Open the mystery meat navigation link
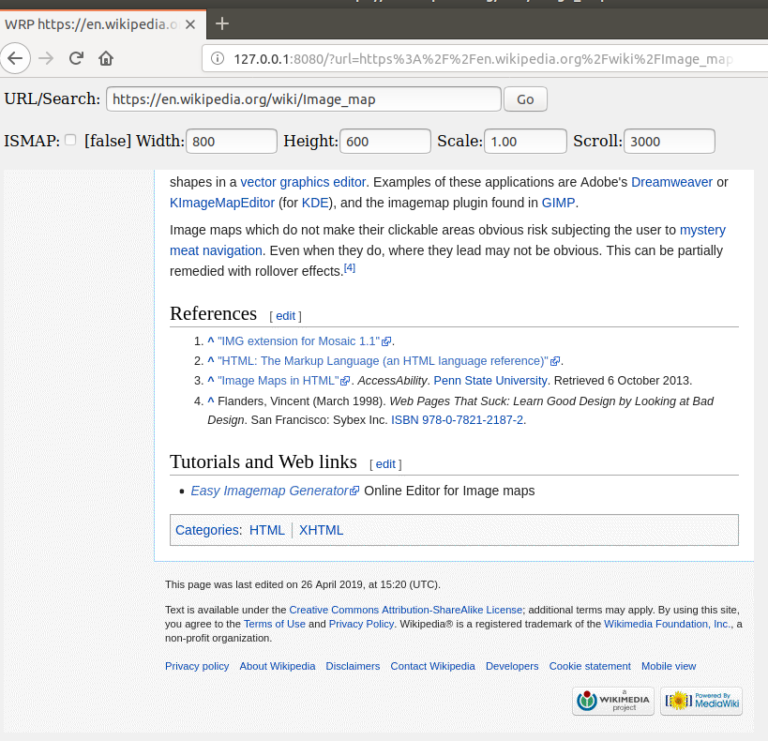 click(702, 230)
